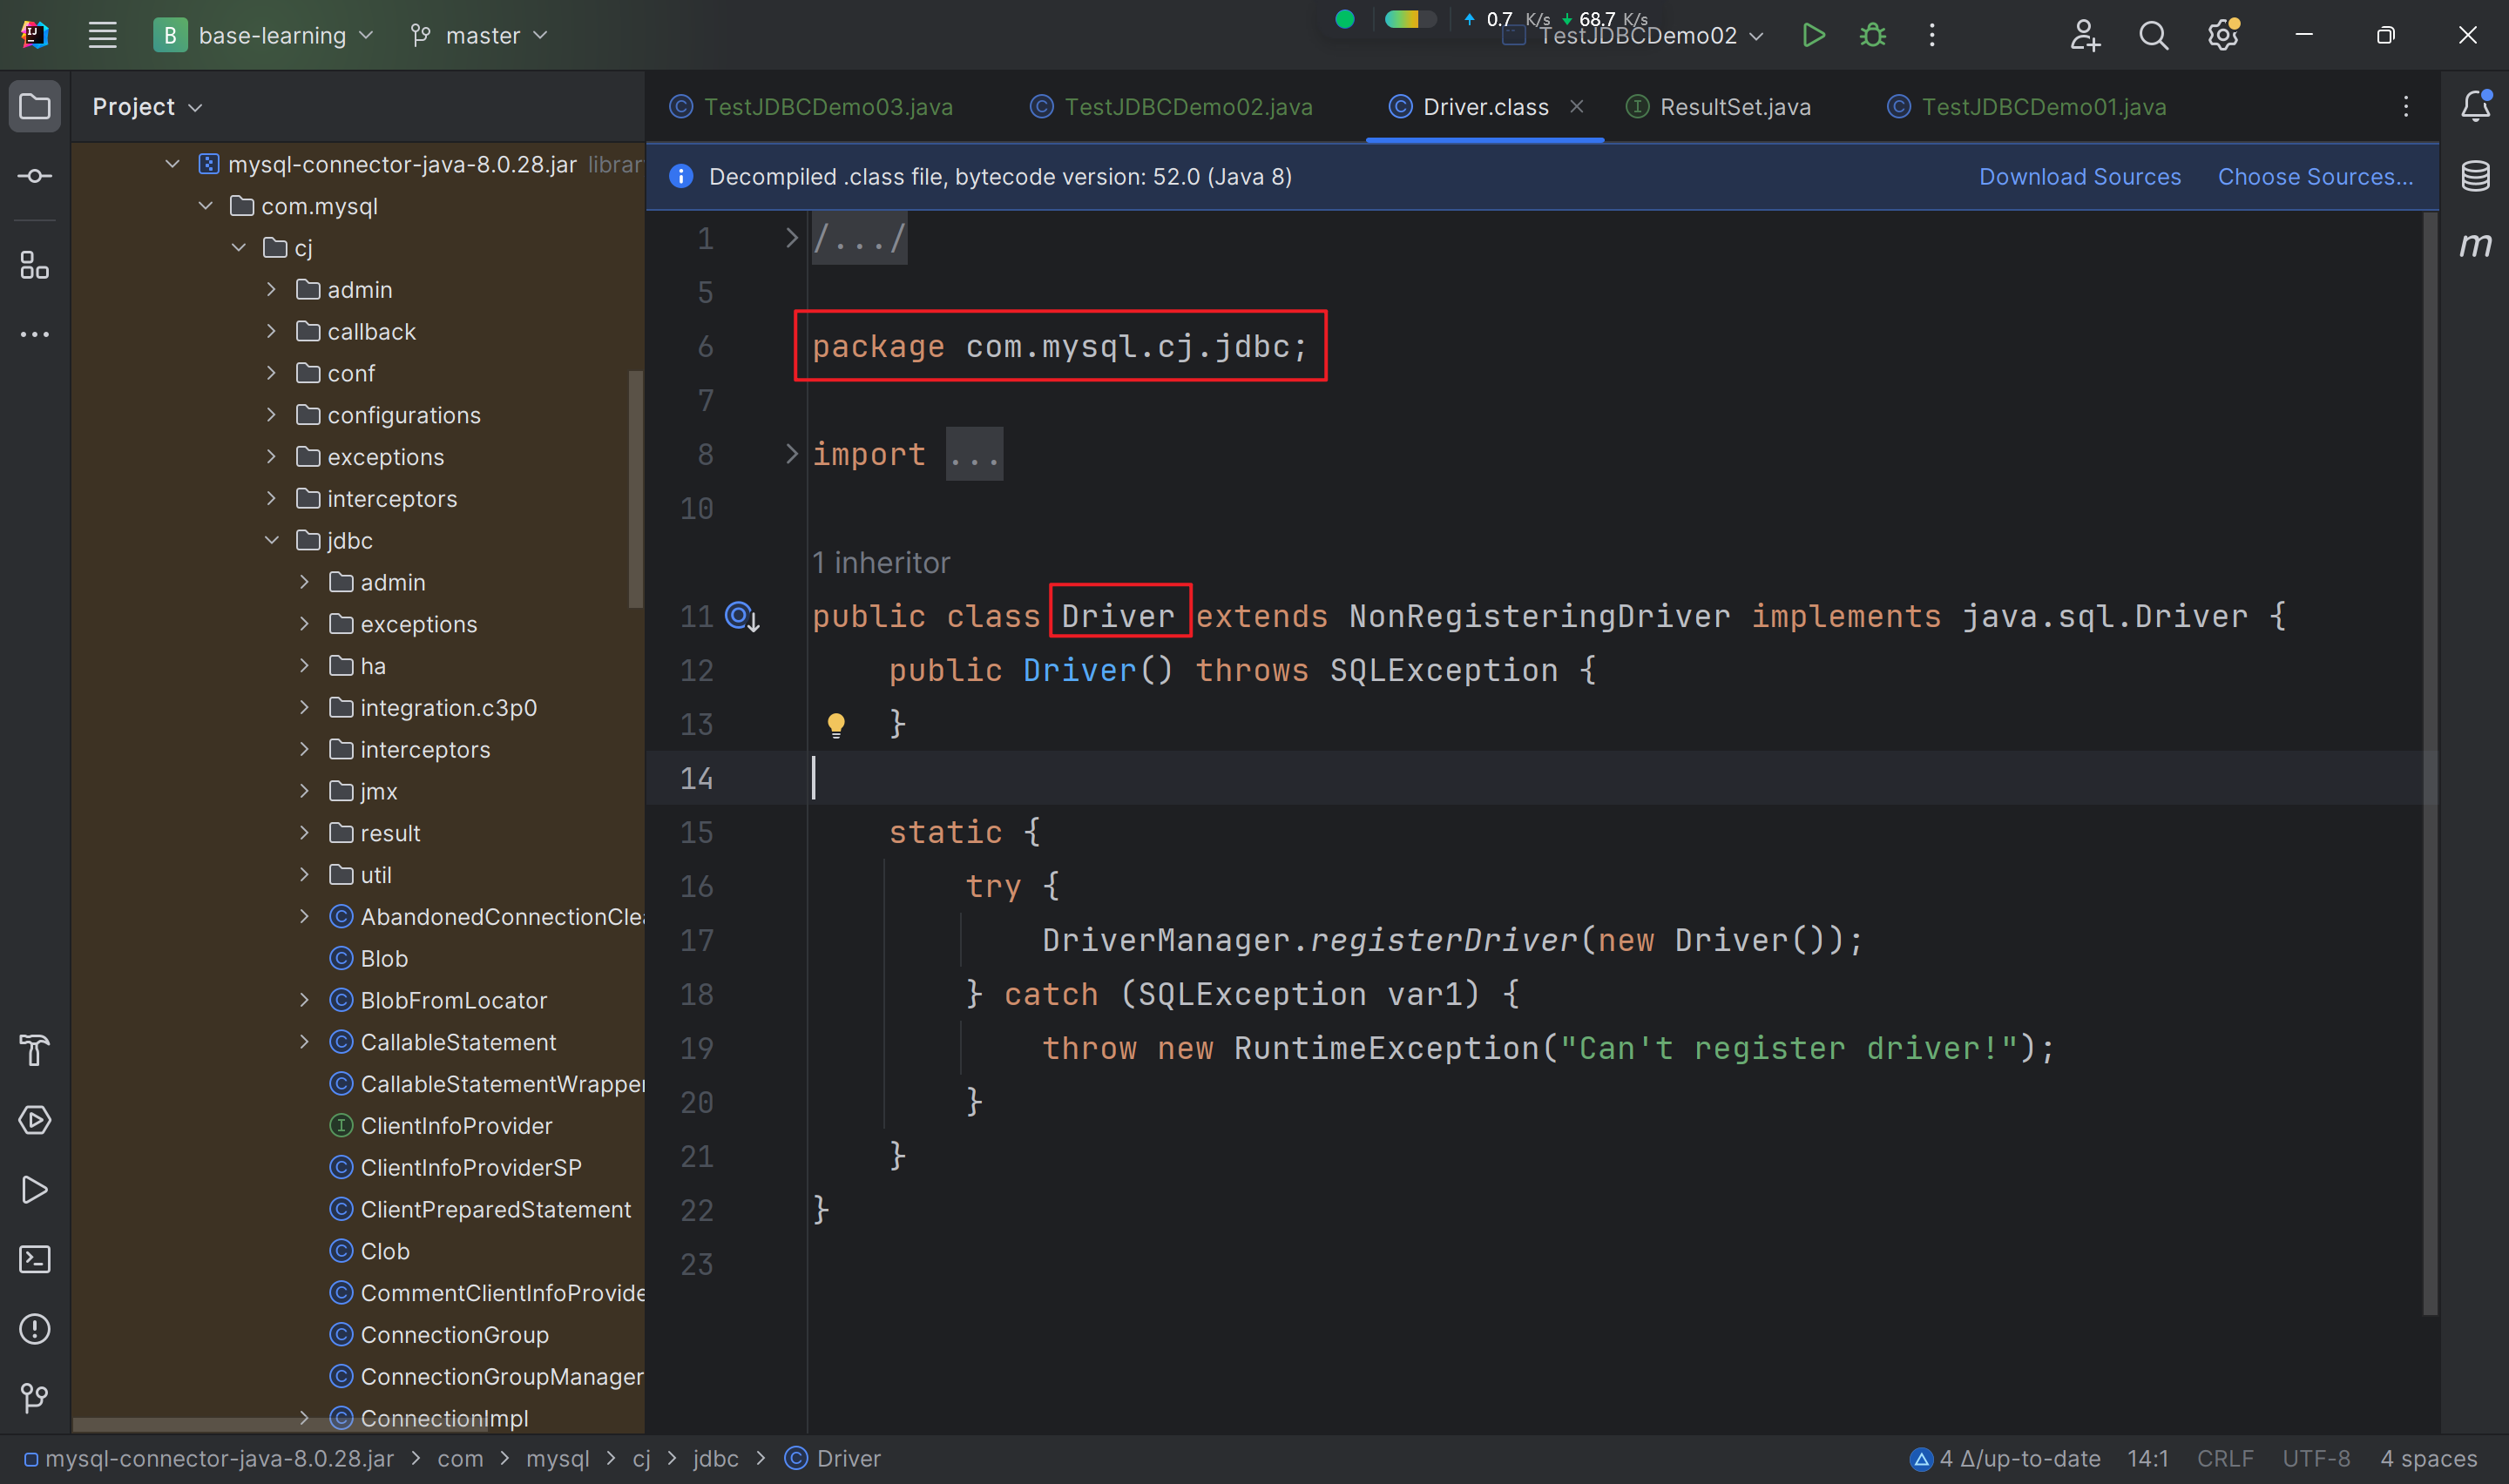
Task: Click the CRLF line separator widget
Action: (2225, 1458)
